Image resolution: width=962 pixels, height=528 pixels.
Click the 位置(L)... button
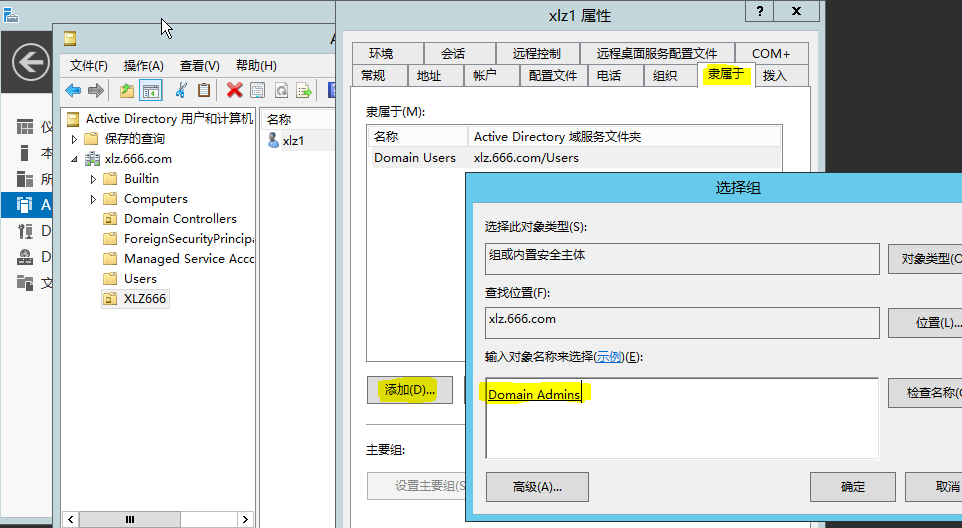pyautogui.click(x=925, y=323)
